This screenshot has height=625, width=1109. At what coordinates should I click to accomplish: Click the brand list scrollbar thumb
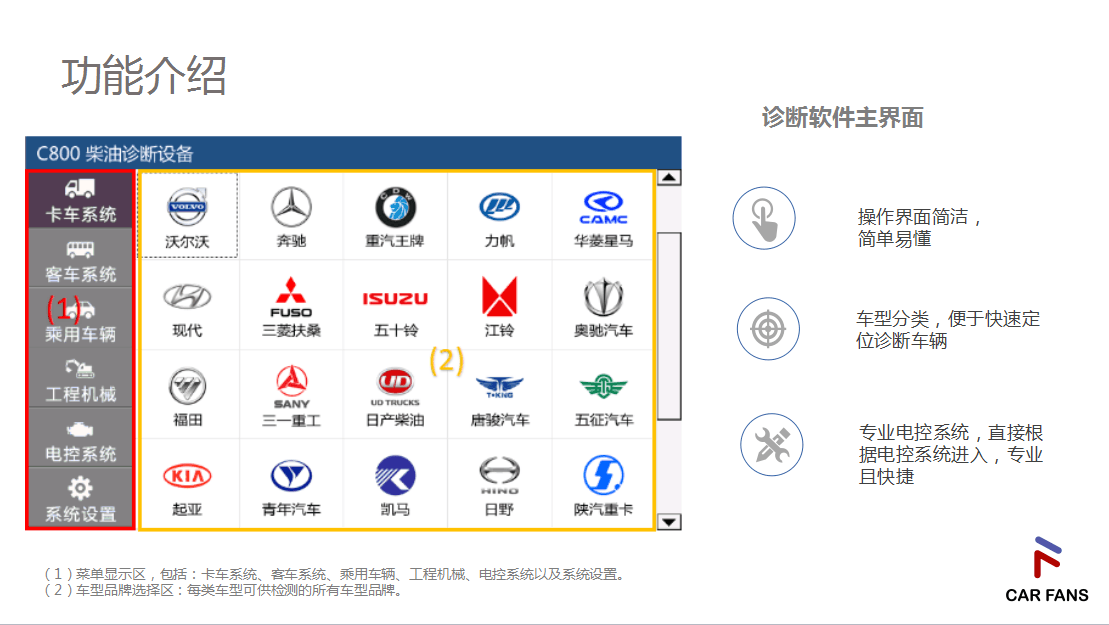669,326
